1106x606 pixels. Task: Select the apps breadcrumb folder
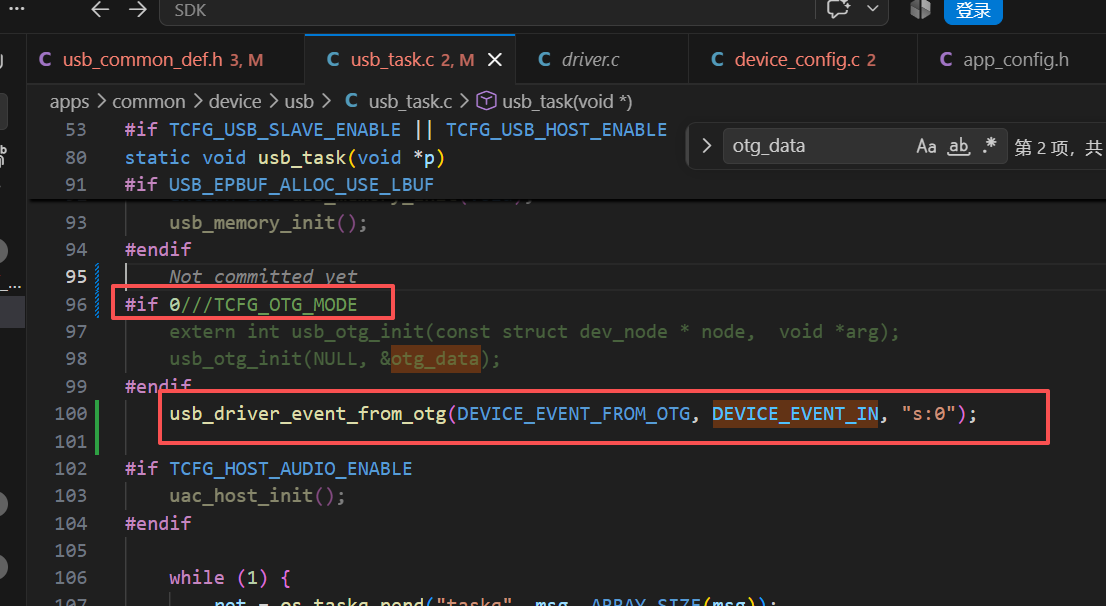pyautogui.click(x=69, y=102)
